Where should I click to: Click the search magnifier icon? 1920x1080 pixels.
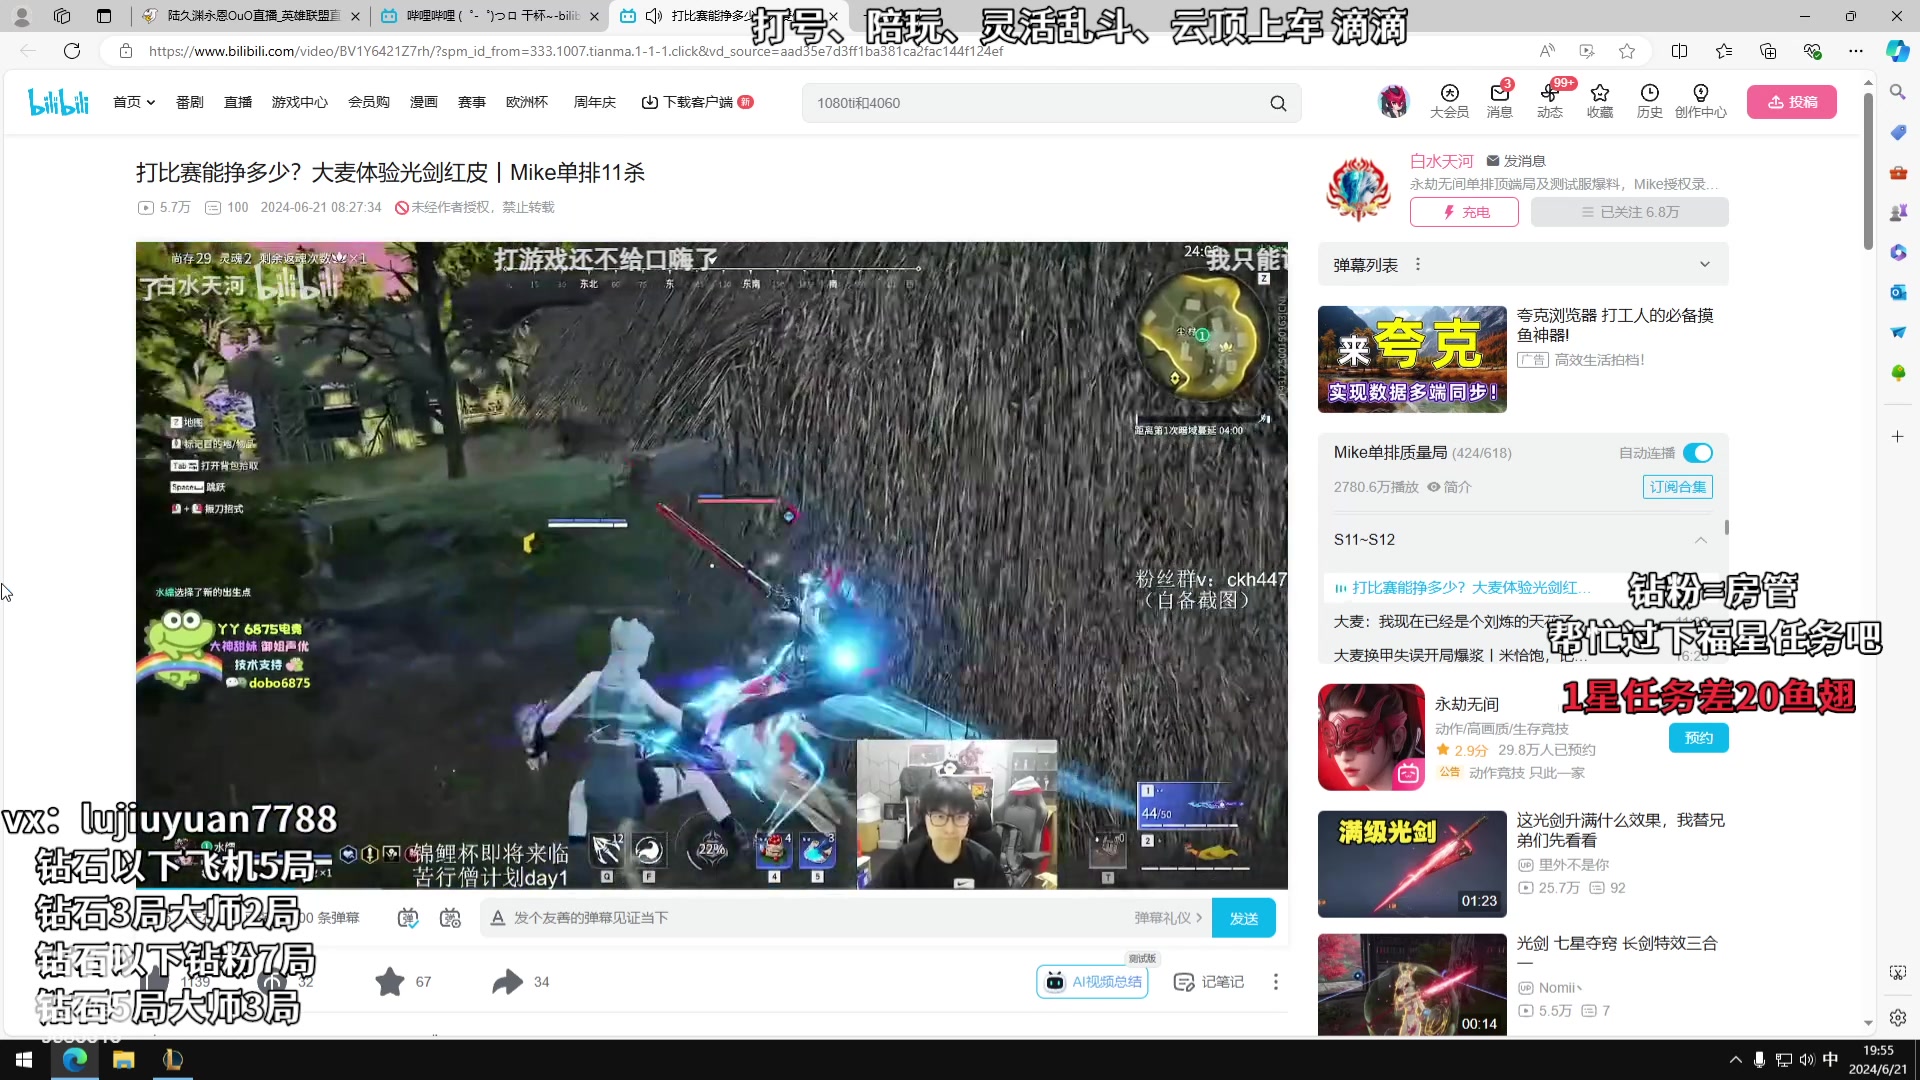[x=1278, y=103]
